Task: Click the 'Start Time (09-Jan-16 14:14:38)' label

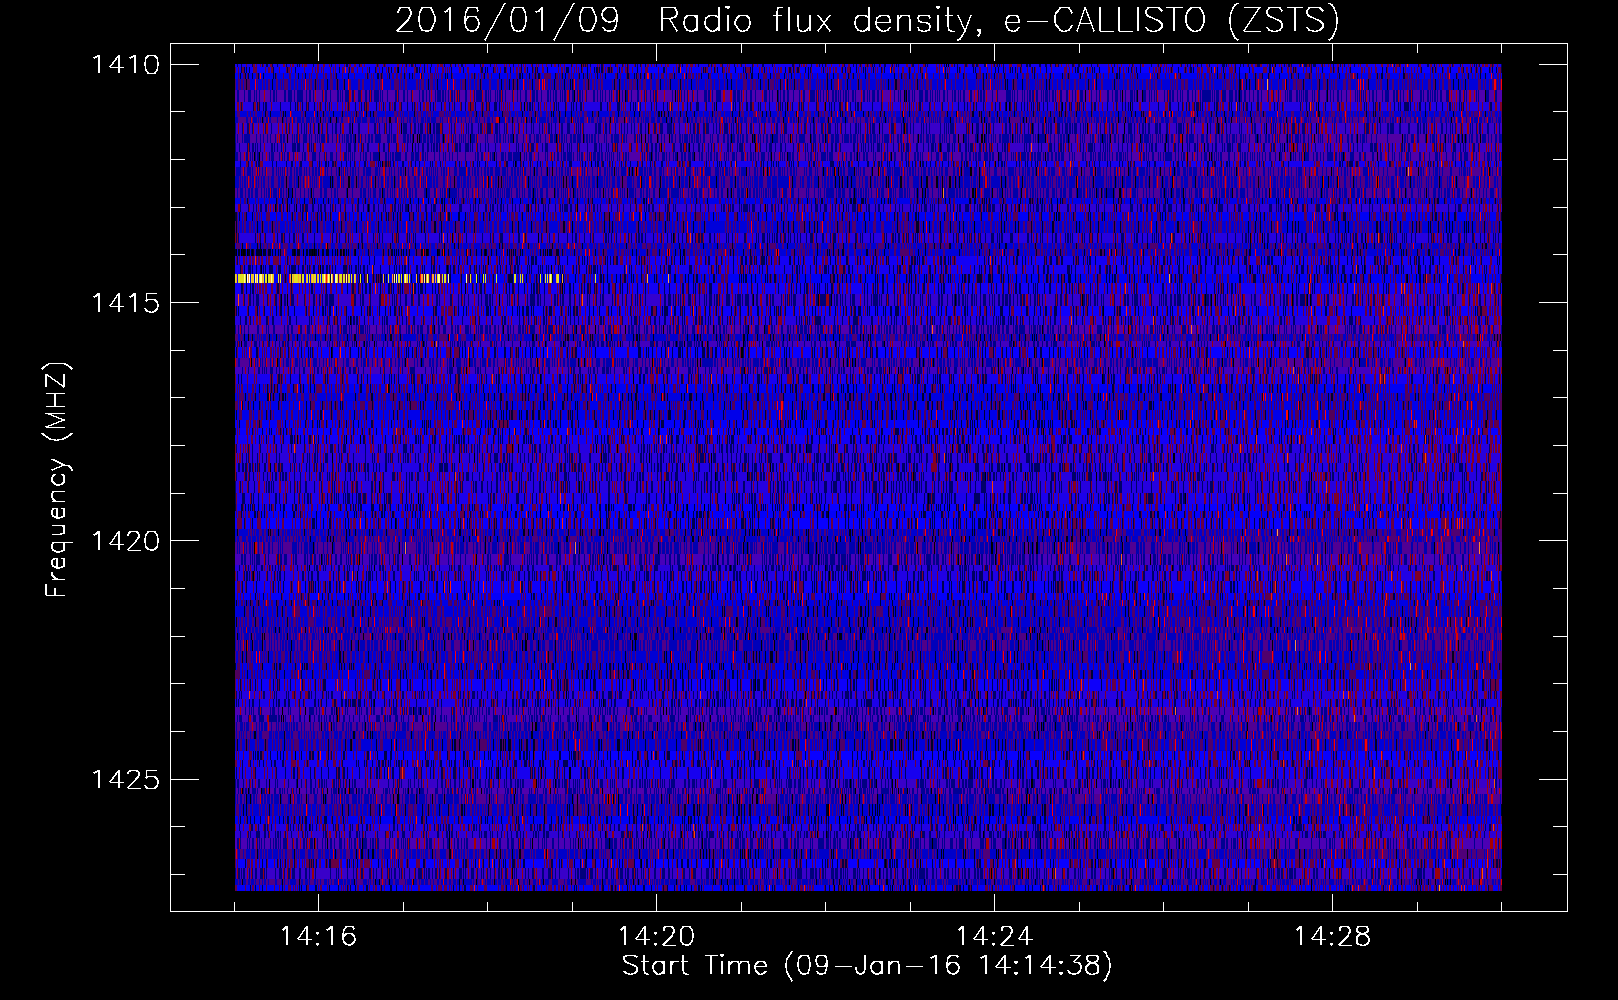Action: 867,966
